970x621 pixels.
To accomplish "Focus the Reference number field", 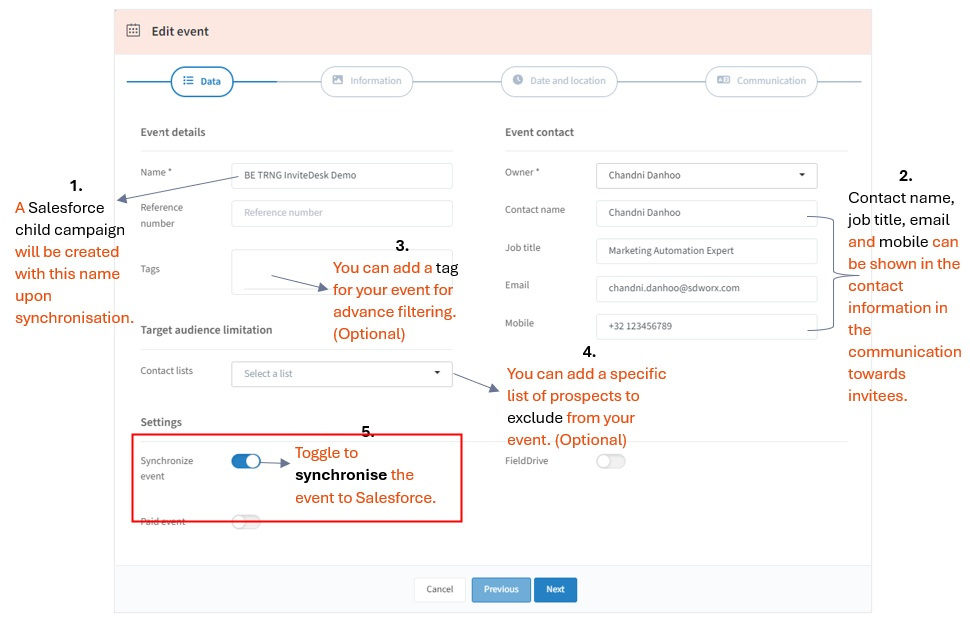I will (x=341, y=213).
